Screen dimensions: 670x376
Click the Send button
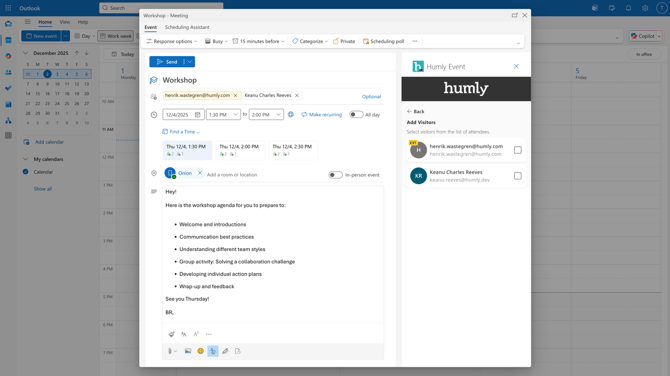[x=167, y=62]
